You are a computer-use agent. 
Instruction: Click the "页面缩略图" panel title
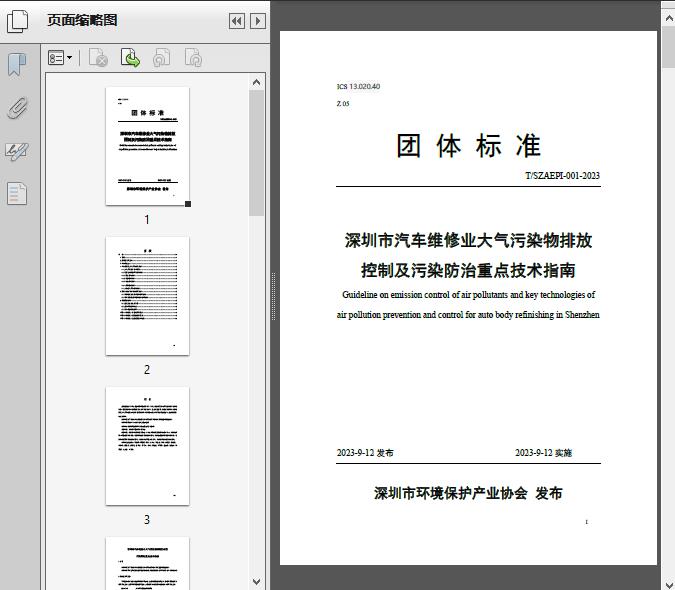[x=82, y=20]
